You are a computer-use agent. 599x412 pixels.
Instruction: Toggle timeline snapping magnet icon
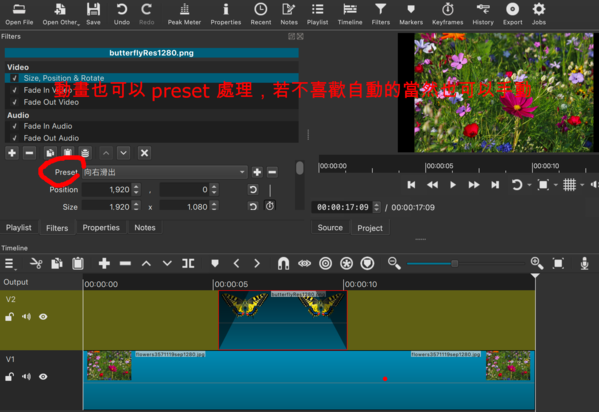coord(283,263)
